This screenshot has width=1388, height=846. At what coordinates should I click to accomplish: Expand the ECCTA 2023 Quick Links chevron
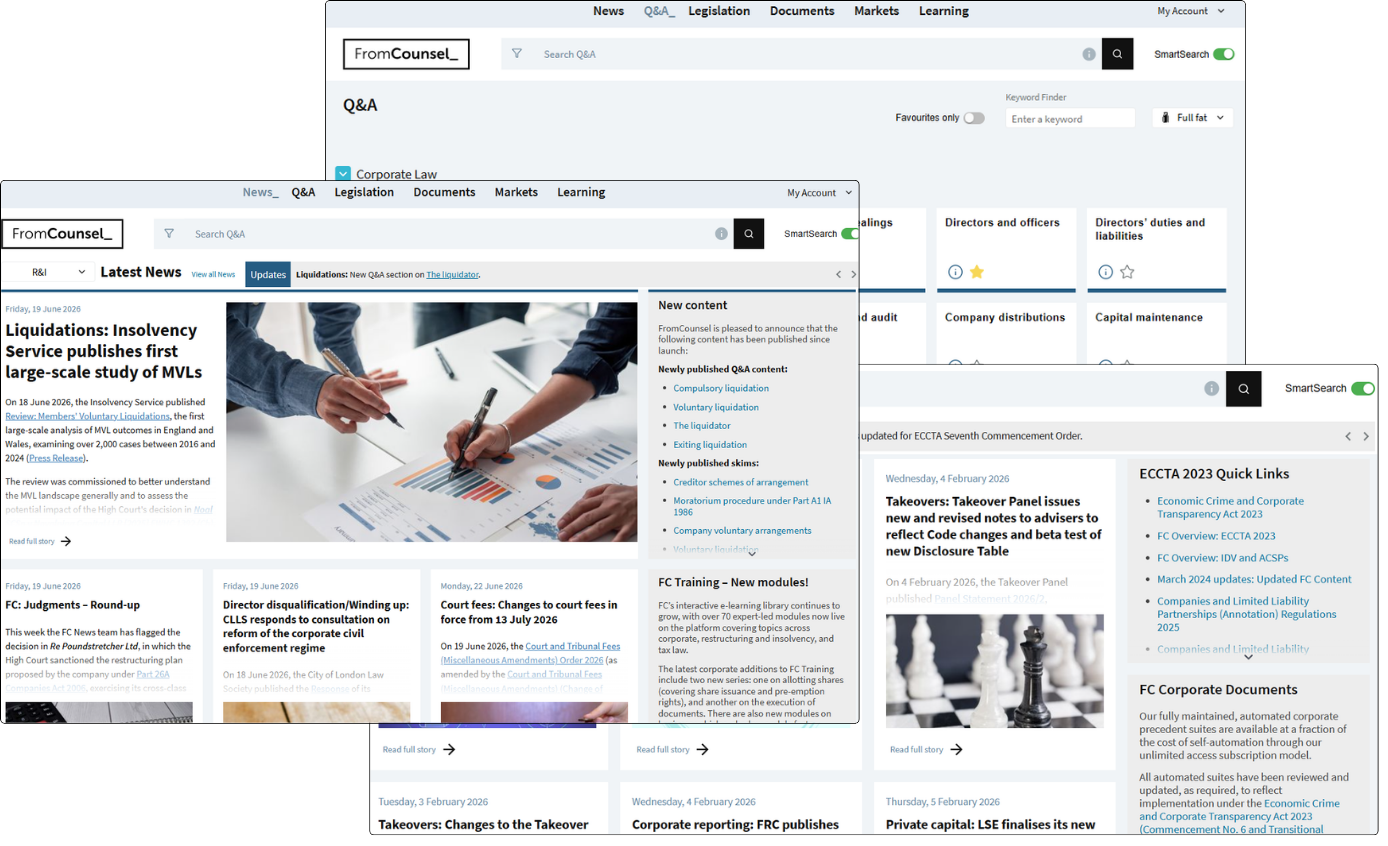(x=1248, y=657)
